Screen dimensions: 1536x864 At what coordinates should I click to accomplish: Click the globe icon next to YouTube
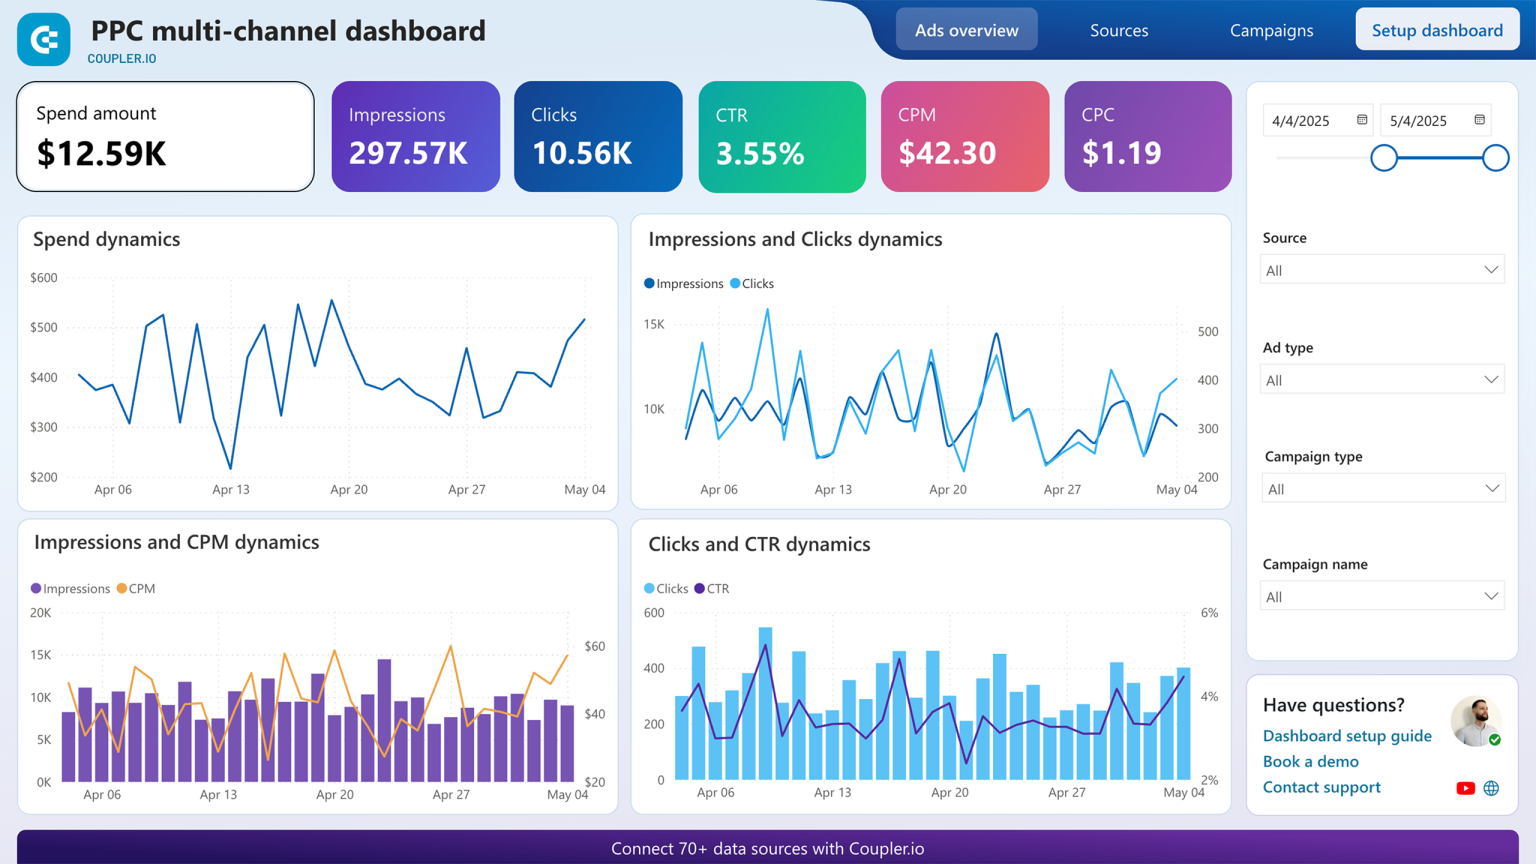[x=1492, y=788]
